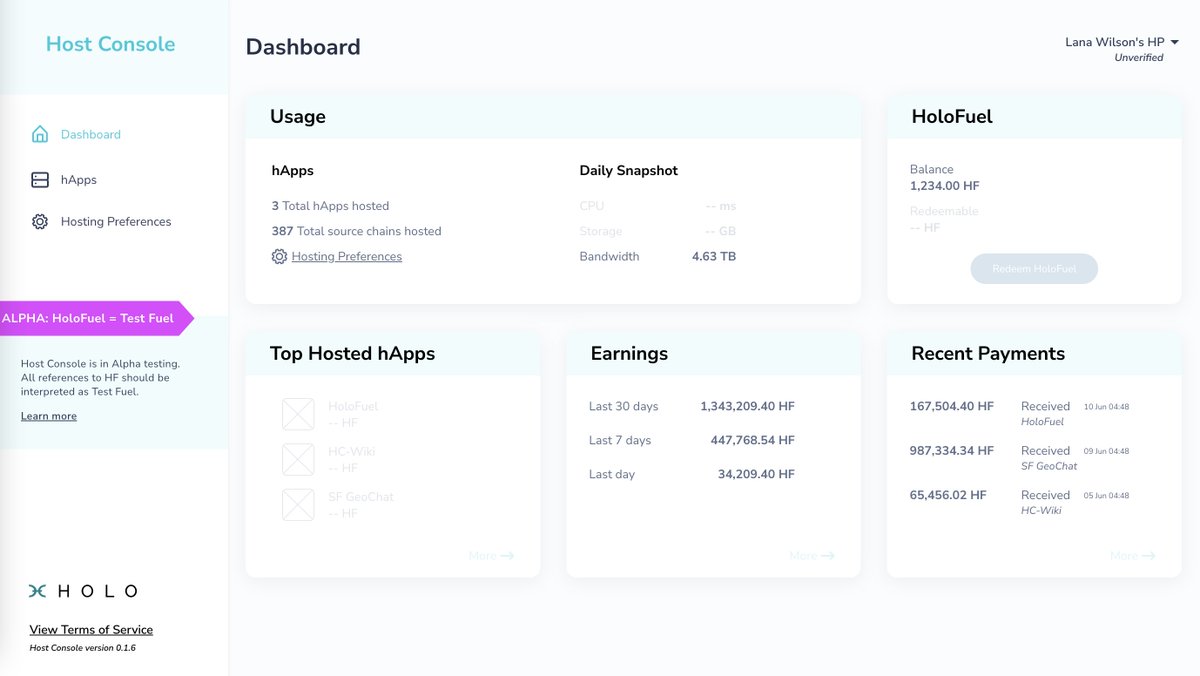
Task: Click the Redeem HoloFuel button
Action: 1034,269
